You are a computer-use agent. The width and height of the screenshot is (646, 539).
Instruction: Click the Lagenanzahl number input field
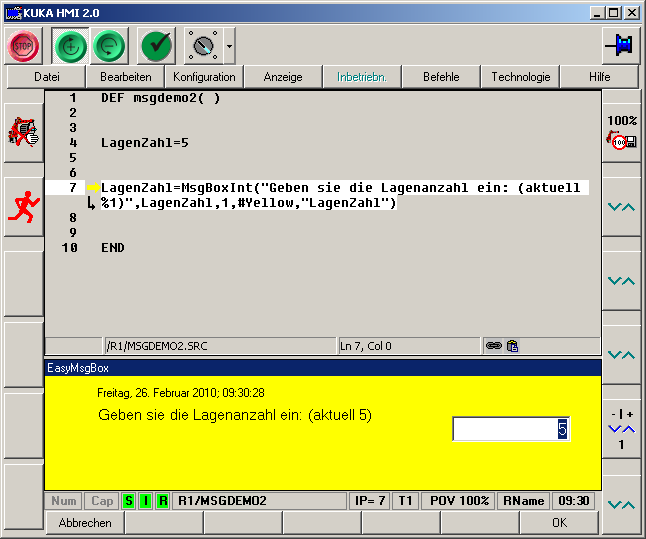(x=511, y=429)
